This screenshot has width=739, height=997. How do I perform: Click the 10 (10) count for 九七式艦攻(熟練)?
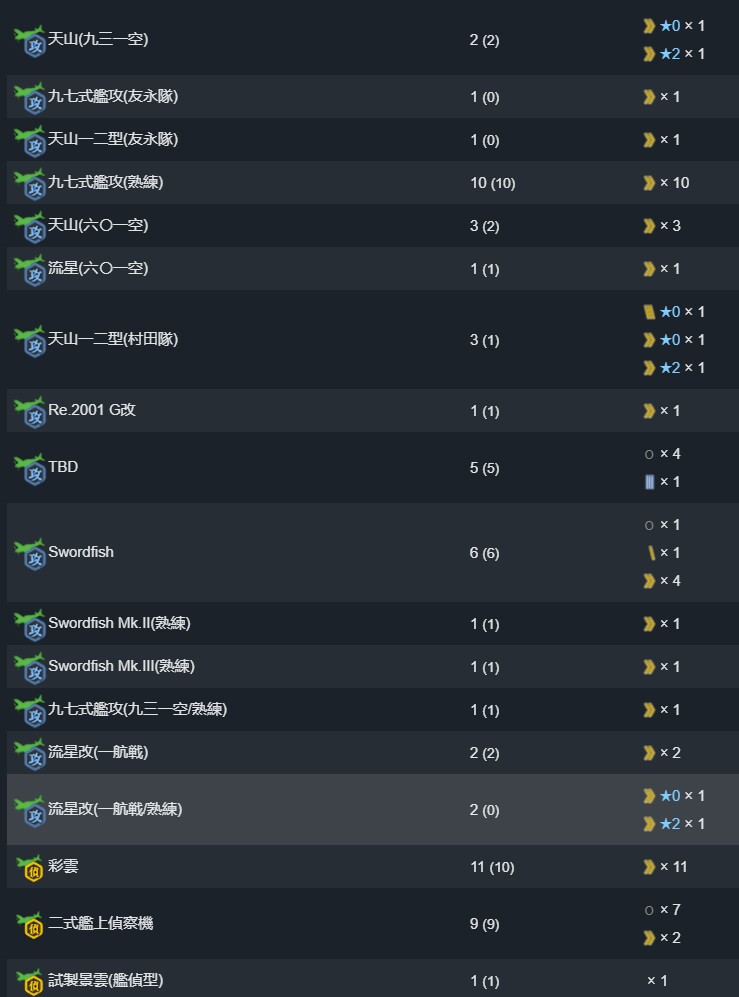[x=493, y=183]
